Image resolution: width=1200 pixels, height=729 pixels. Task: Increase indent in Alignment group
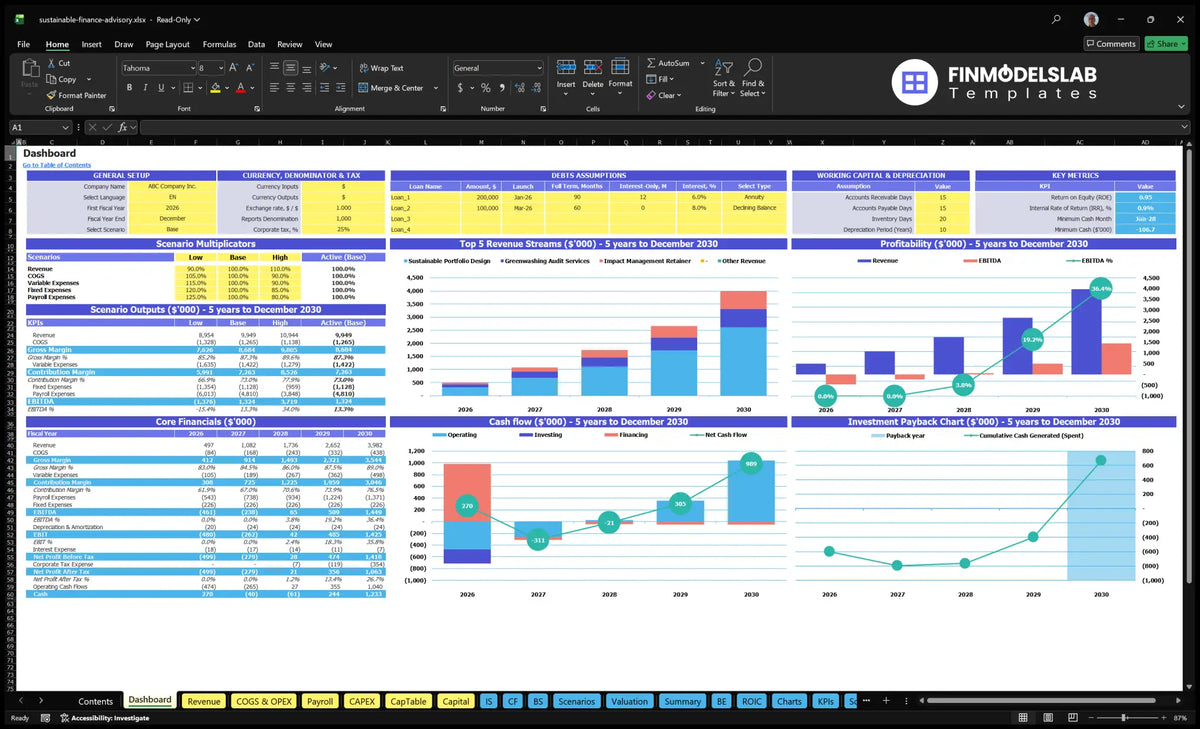click(343, 88)
